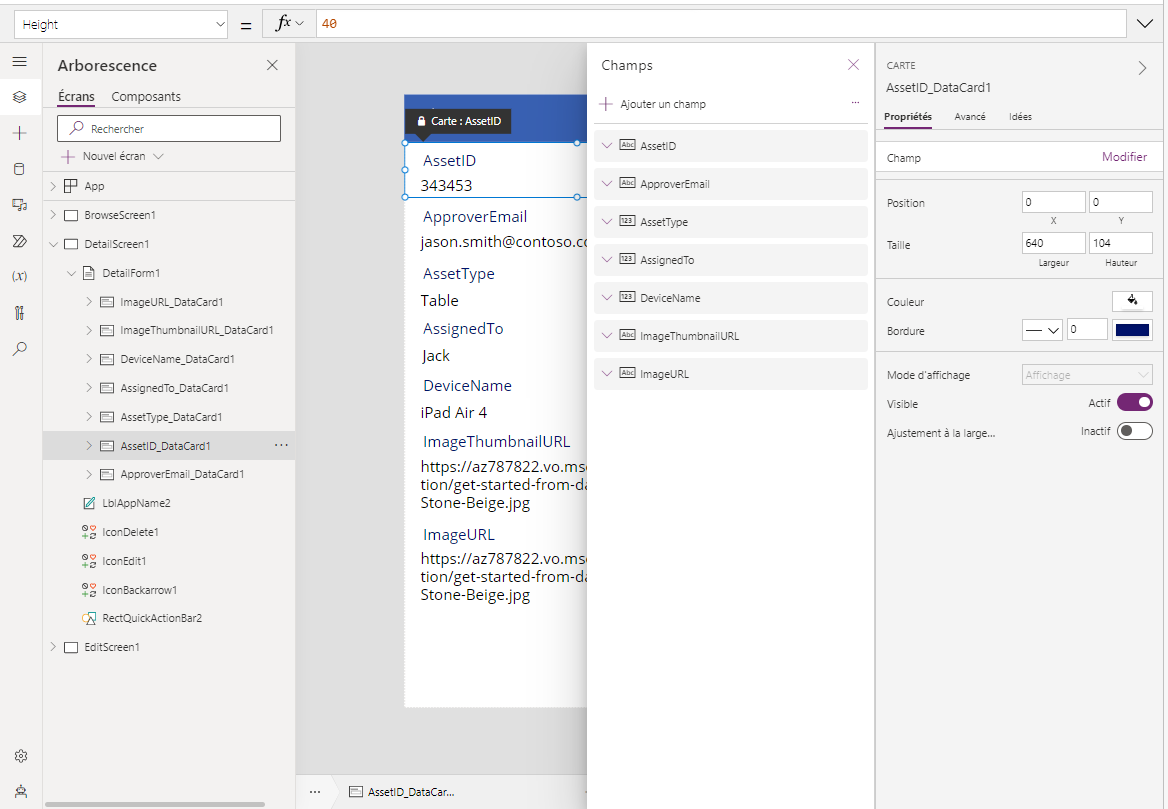Switch to the Avancé tab
1168x809 pixels.
click(970, 117)
